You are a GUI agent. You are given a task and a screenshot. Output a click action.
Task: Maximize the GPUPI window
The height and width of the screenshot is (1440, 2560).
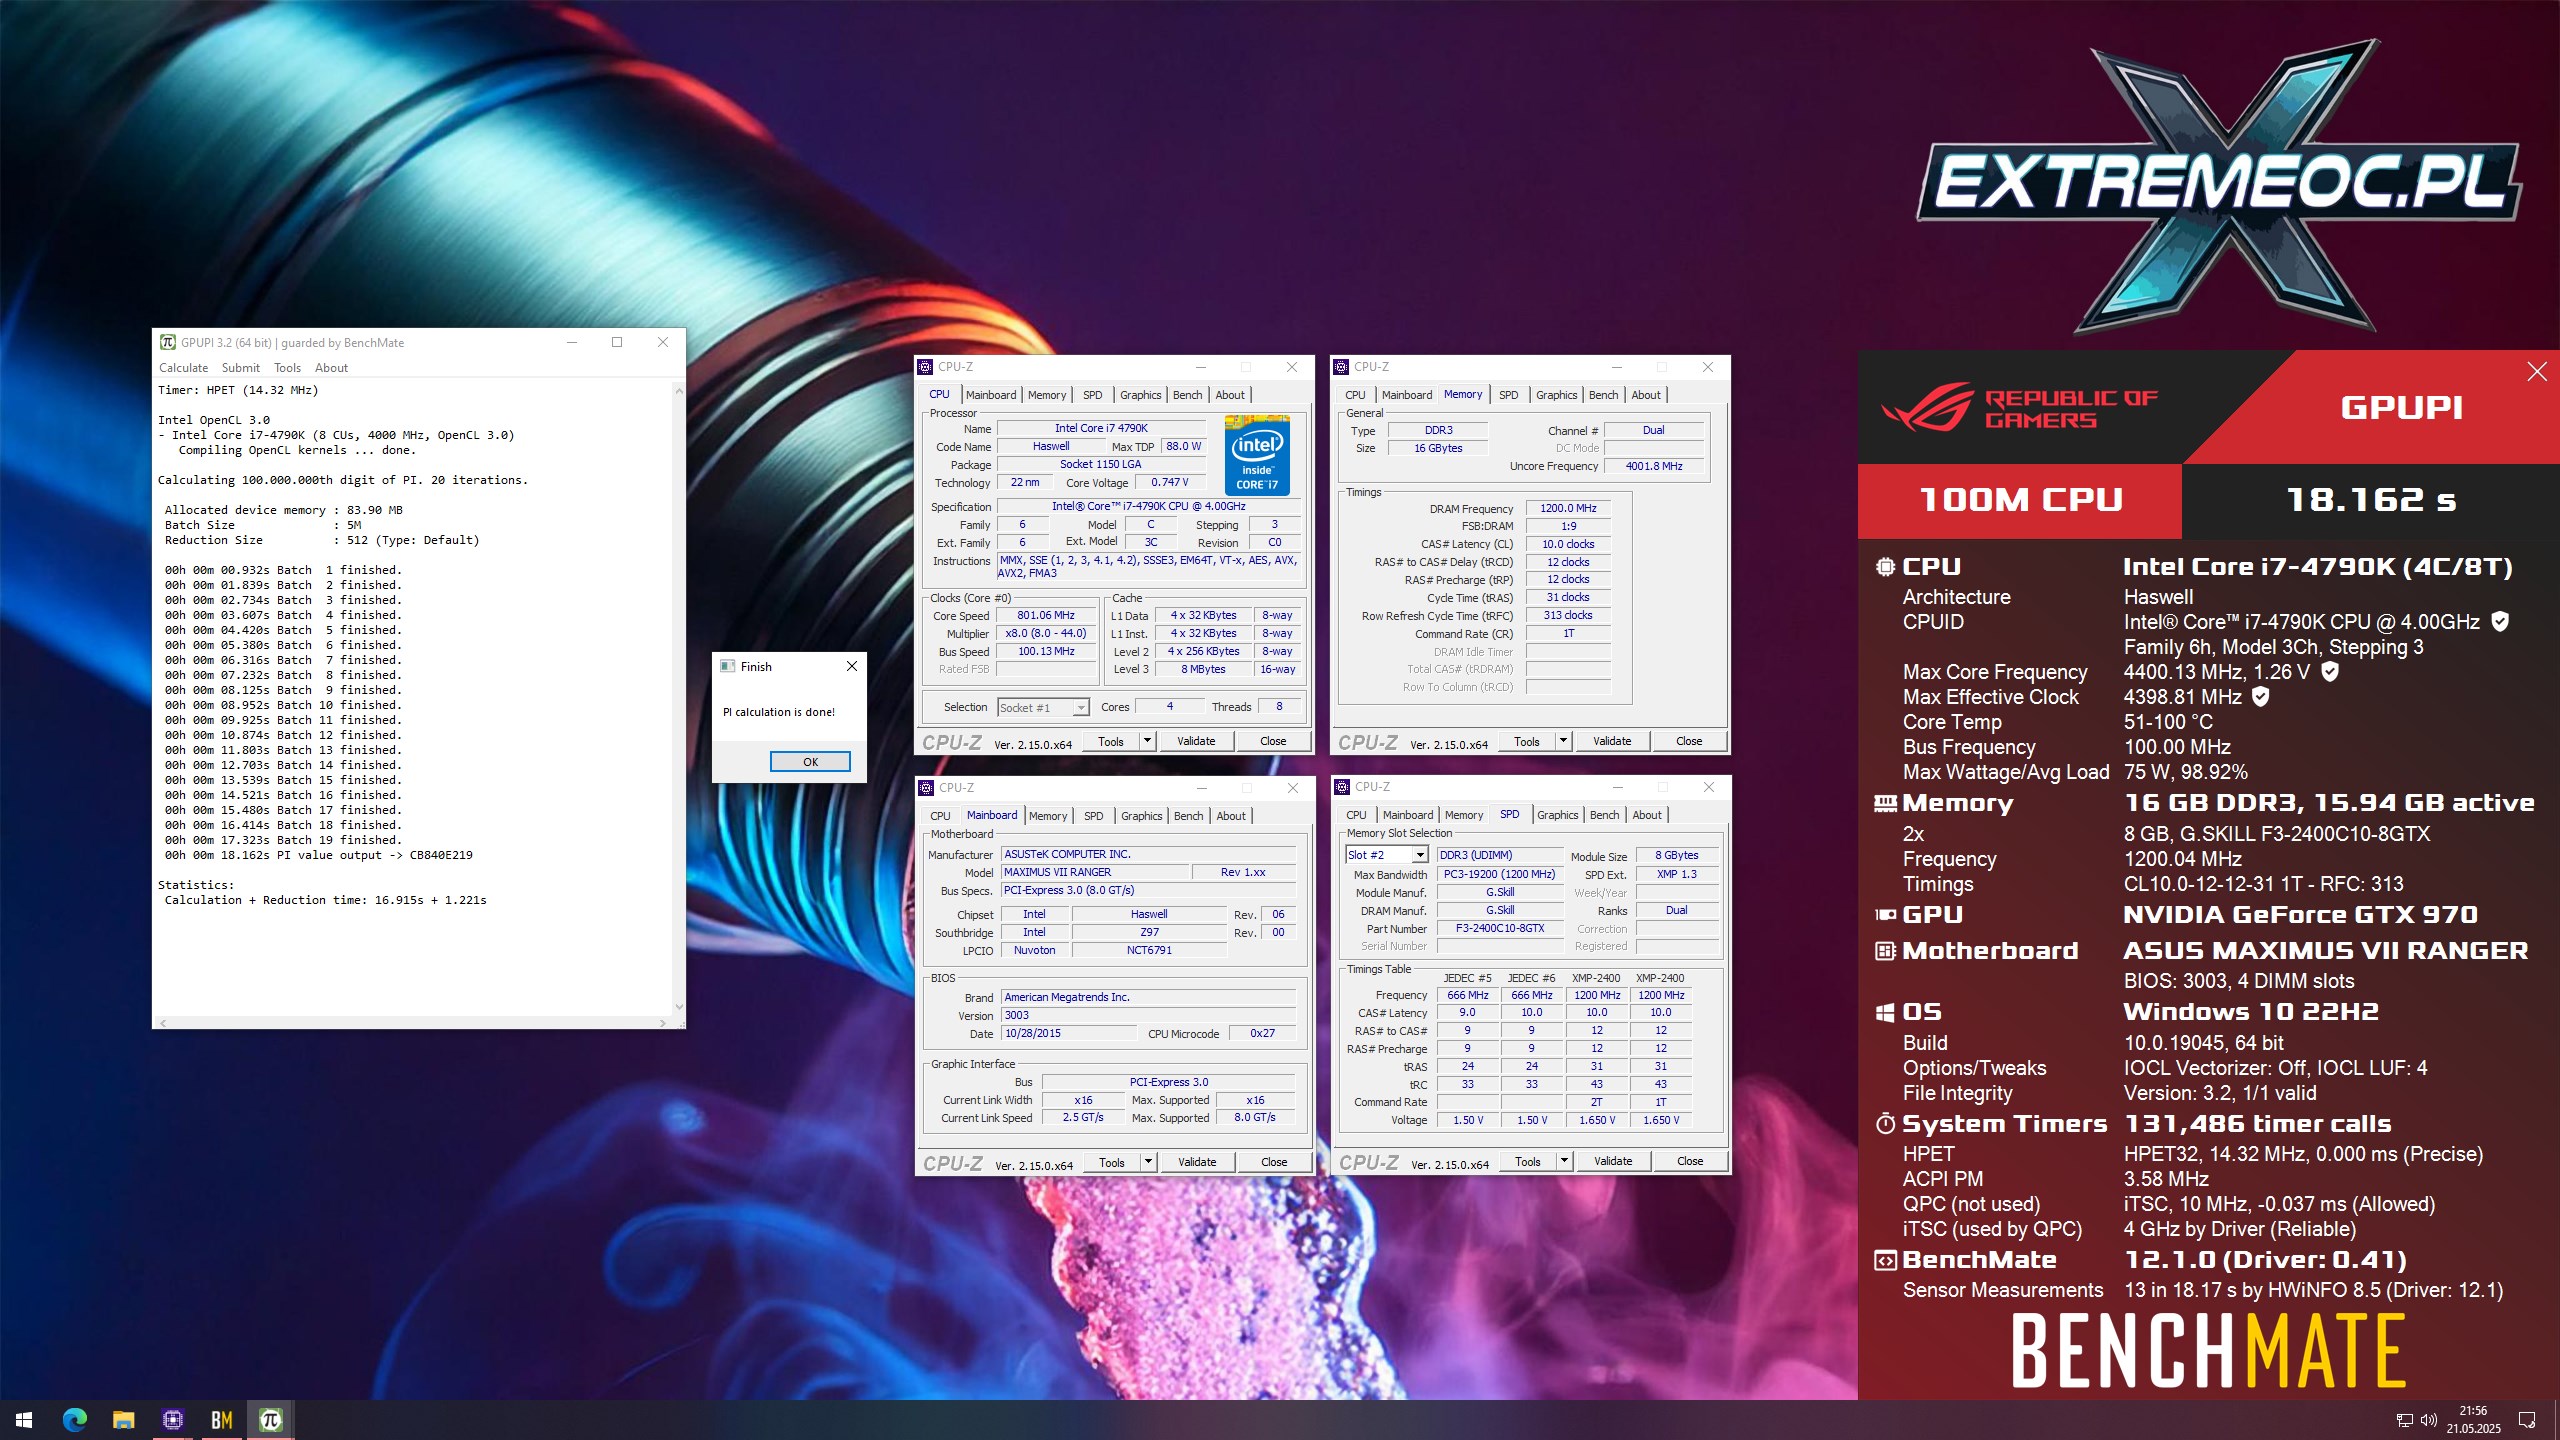[617, 342]
